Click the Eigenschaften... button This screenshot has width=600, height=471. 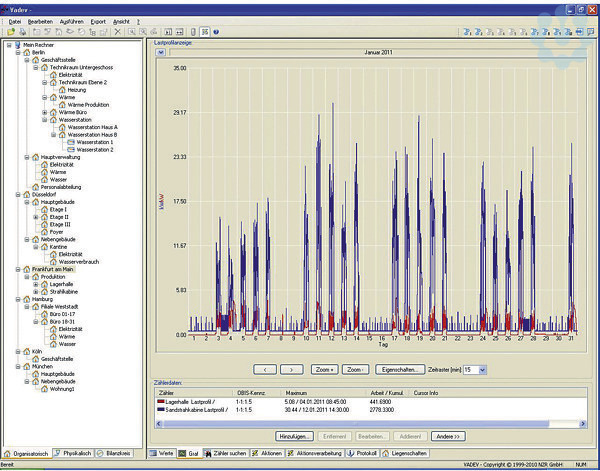[398, 369]
